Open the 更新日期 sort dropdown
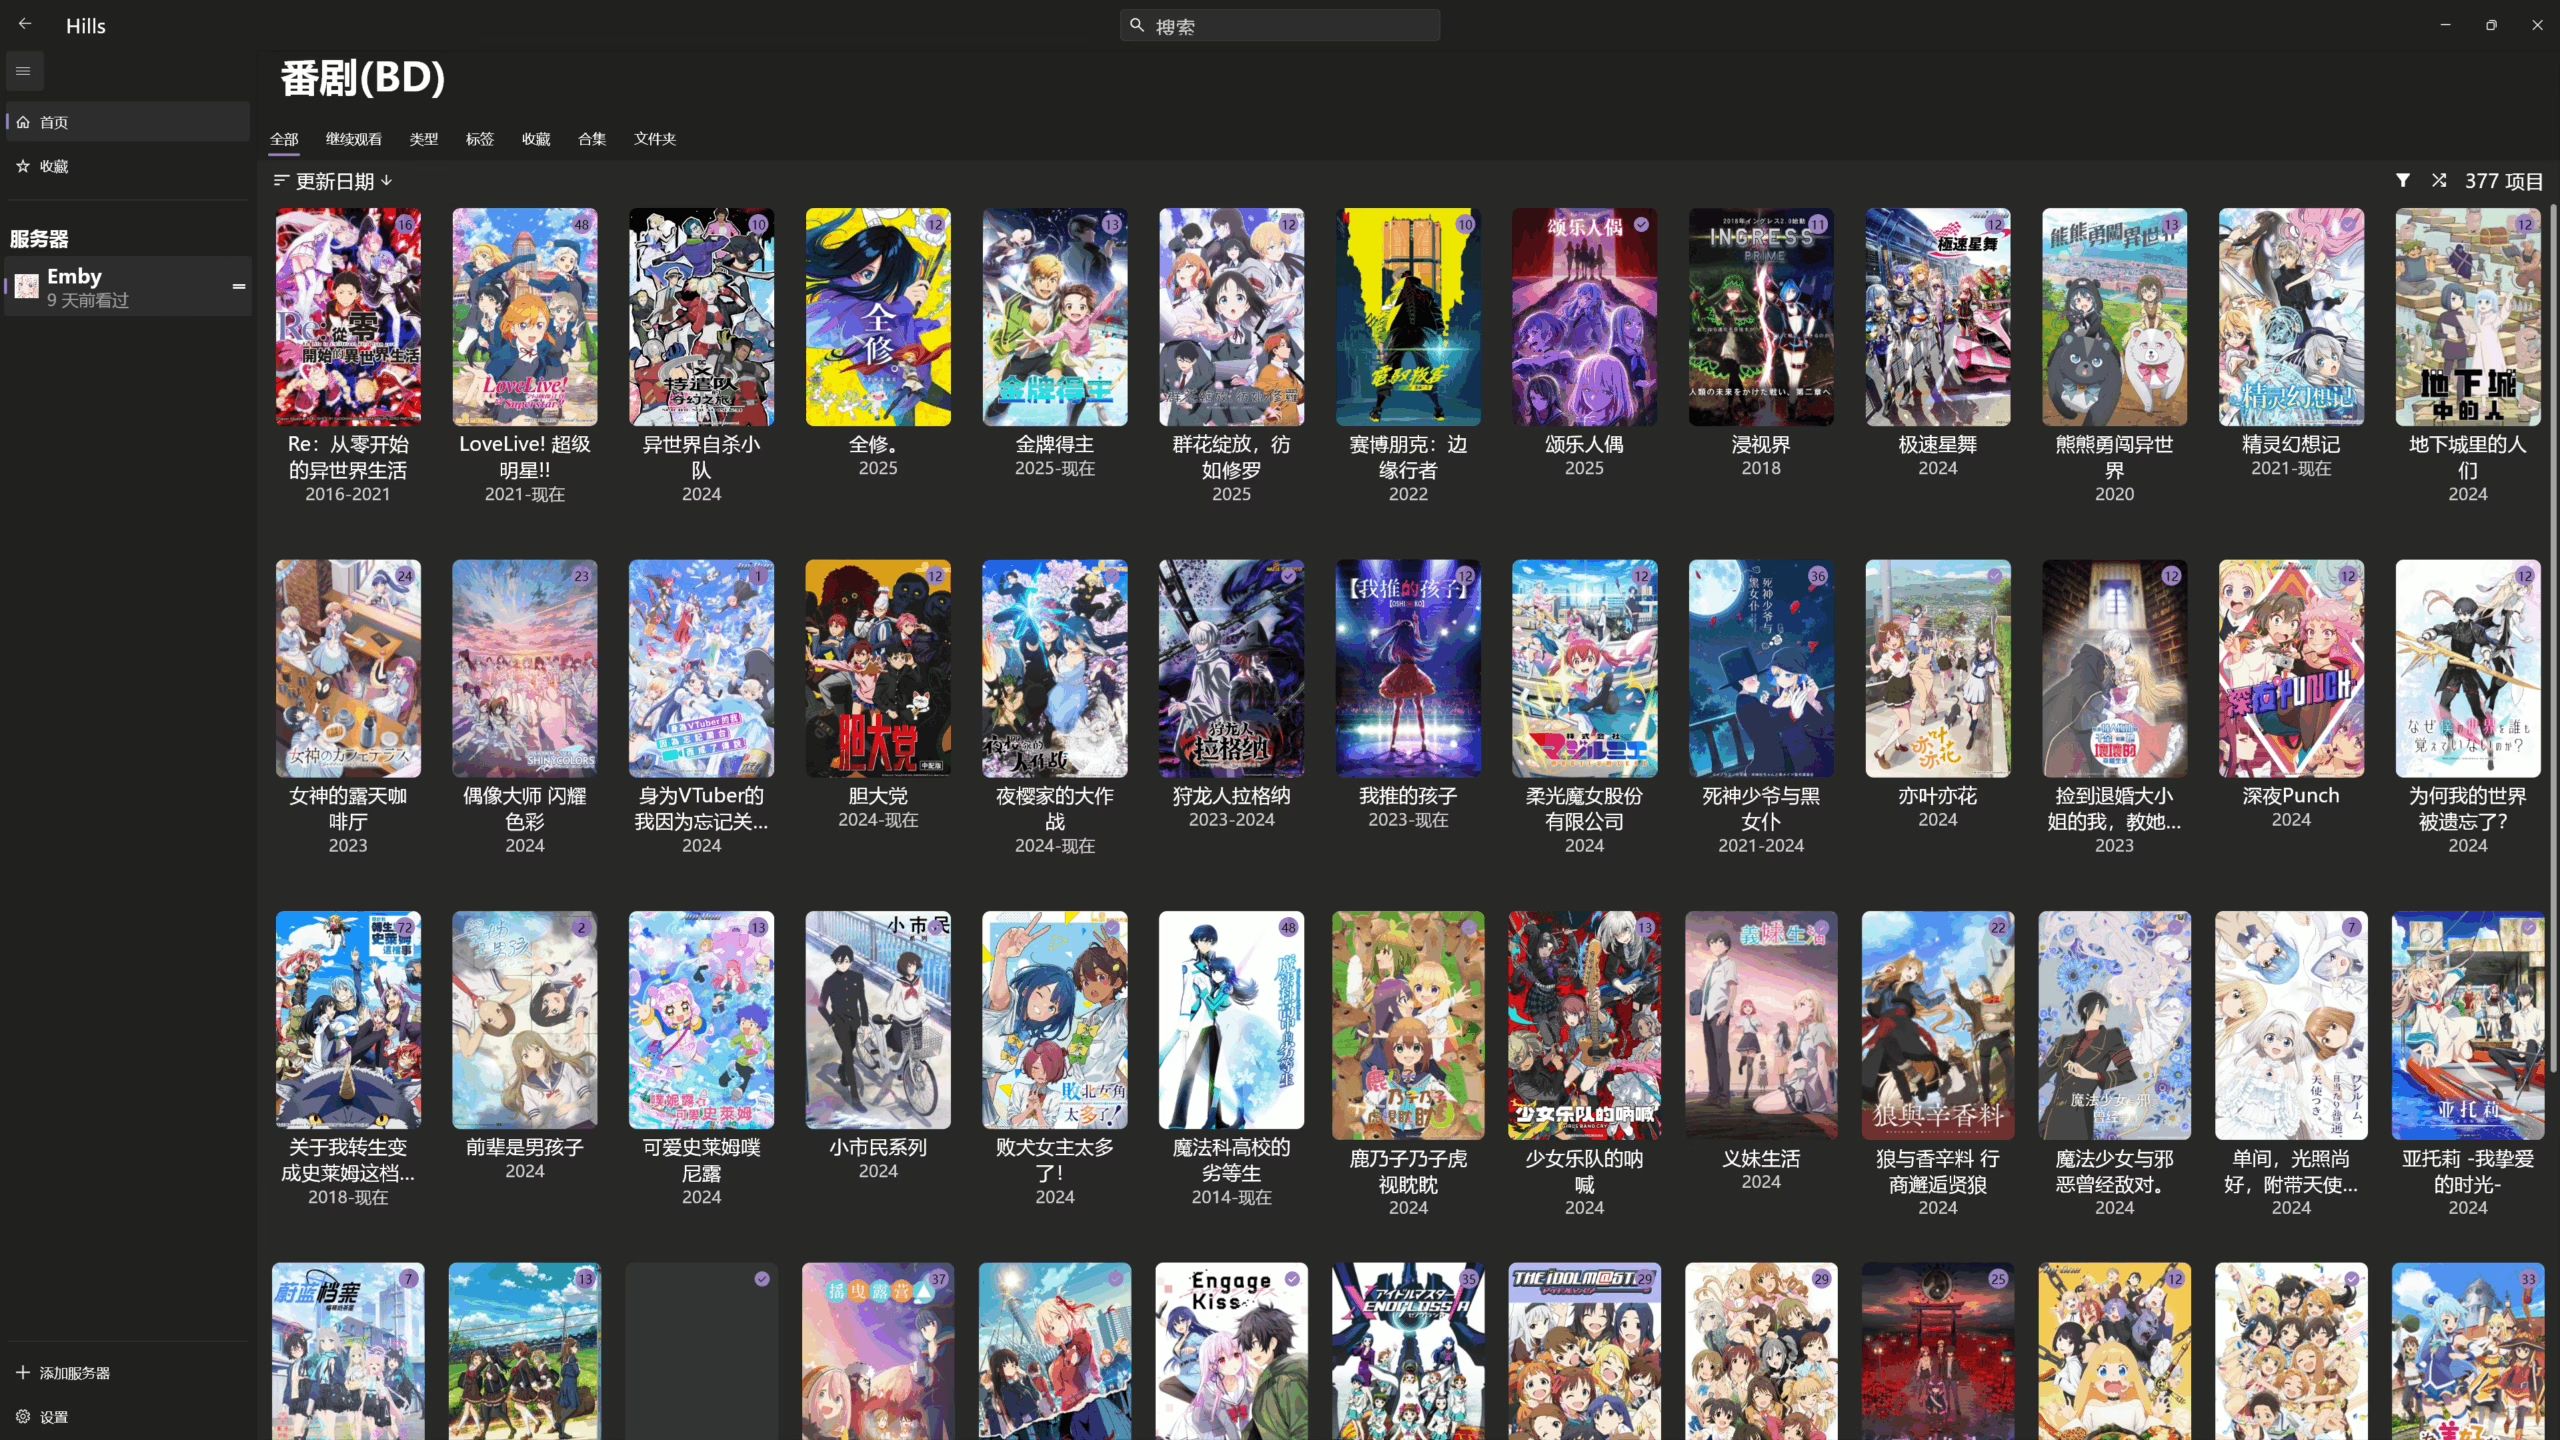This screenshot has width=2560, height=1440. click(x=334, y=181)
